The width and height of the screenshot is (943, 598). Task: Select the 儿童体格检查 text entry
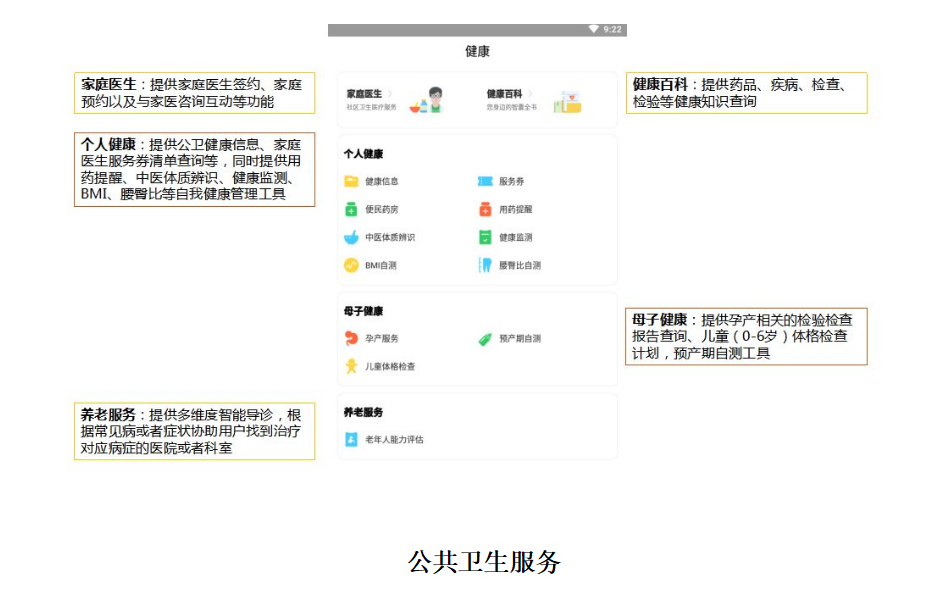(x=390, y=367)
